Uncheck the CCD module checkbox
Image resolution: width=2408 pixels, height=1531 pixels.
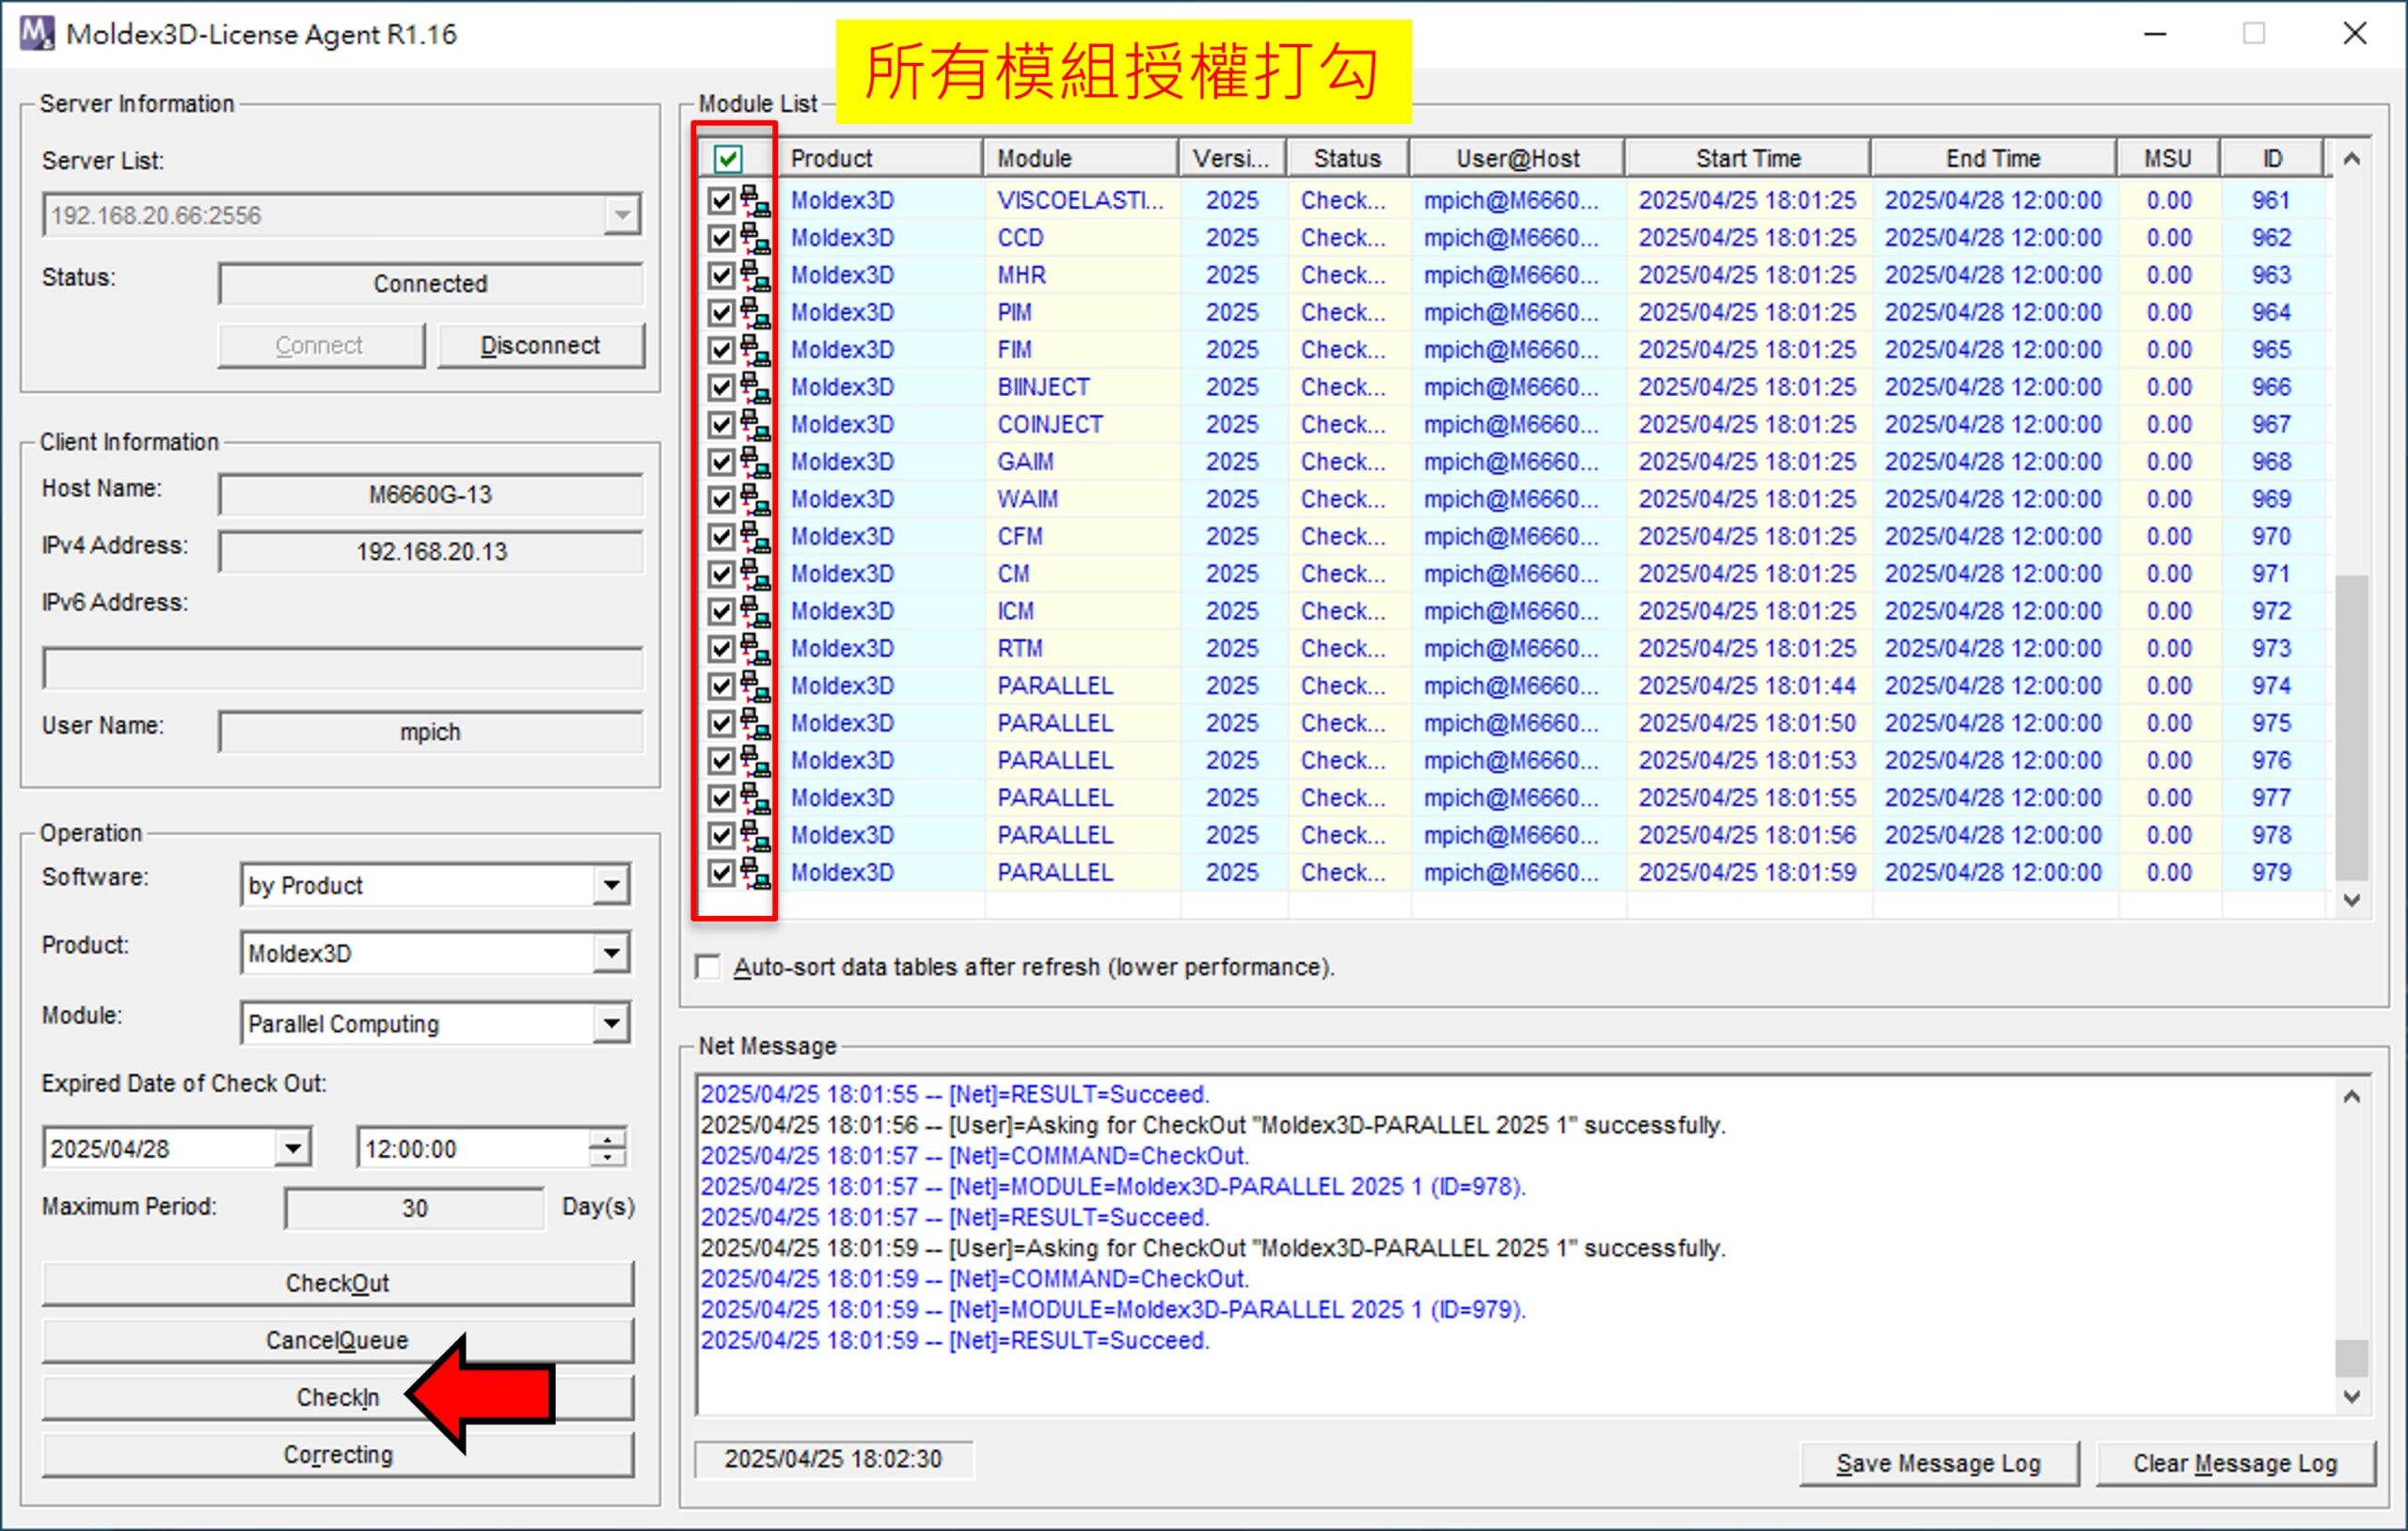[721, 238]
